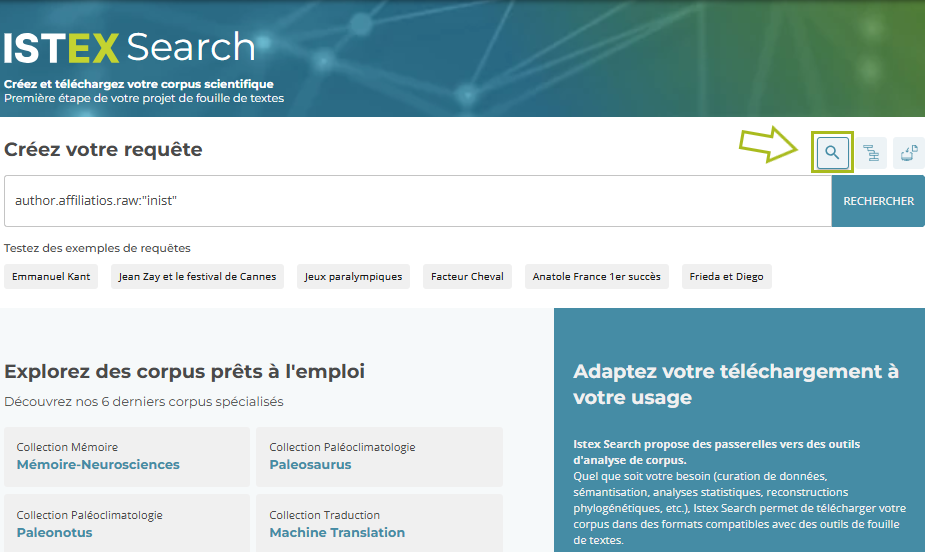Viewport: 925px width, 552px height.
Task: Choose the Jeux paralympiques example query
Action: tap(353, 277)
